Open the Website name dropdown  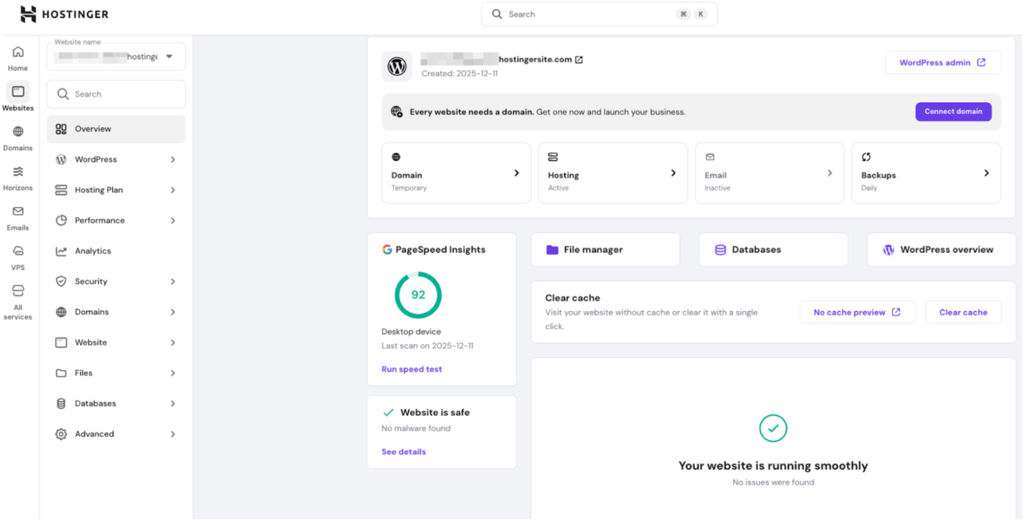pyautogui.click(x=116, y=57)
